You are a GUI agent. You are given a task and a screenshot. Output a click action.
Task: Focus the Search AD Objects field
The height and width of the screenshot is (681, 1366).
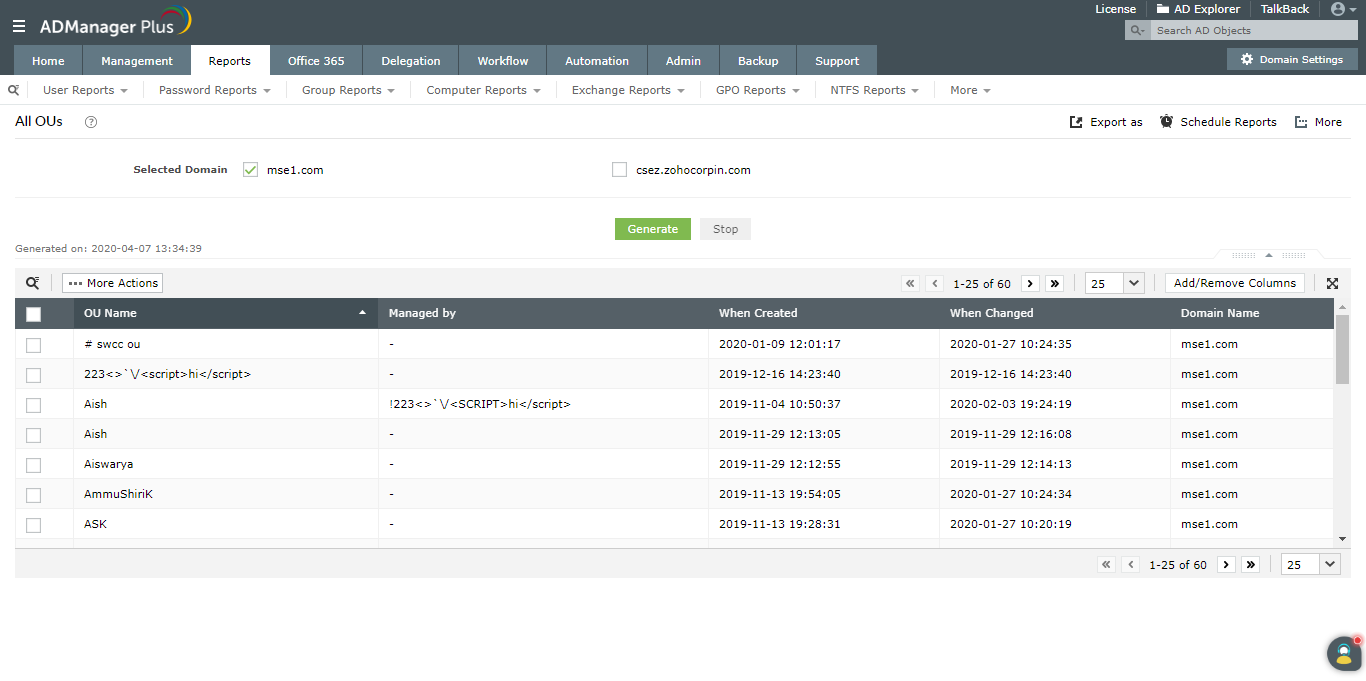(x=1254, y=31)
